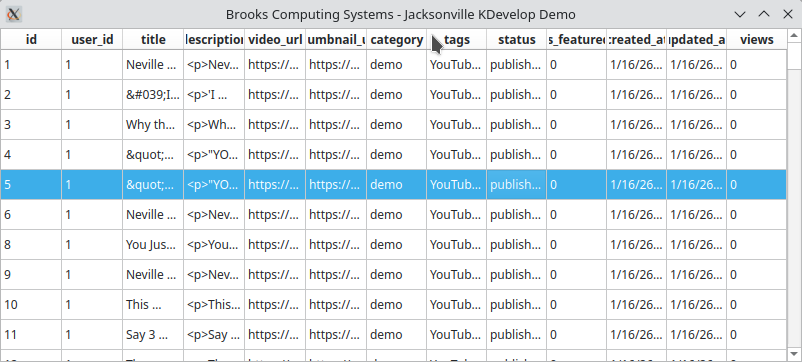Screen dimensions: 802x362
Task: Select title cell 'Why th...' in row 3
Action: click(x=153, y=125)
